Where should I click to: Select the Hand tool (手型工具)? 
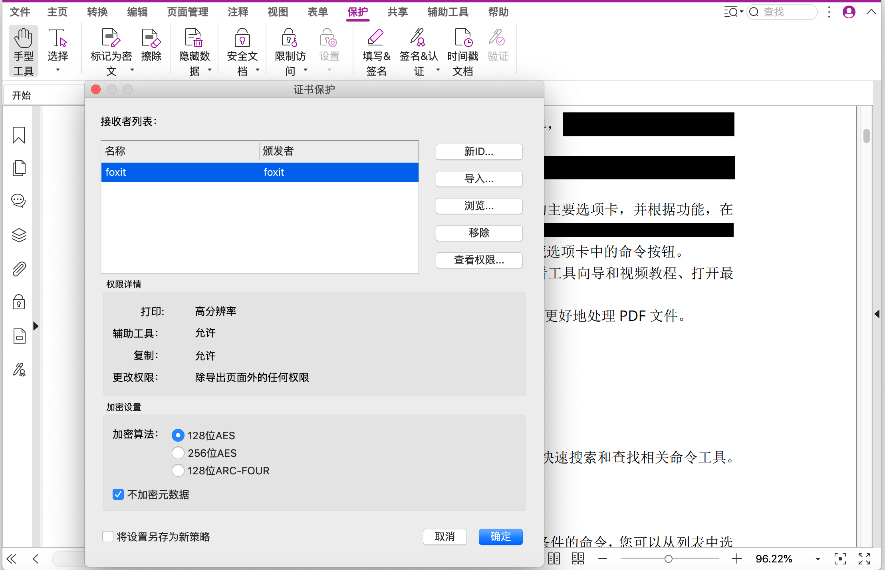coord(23,51)
